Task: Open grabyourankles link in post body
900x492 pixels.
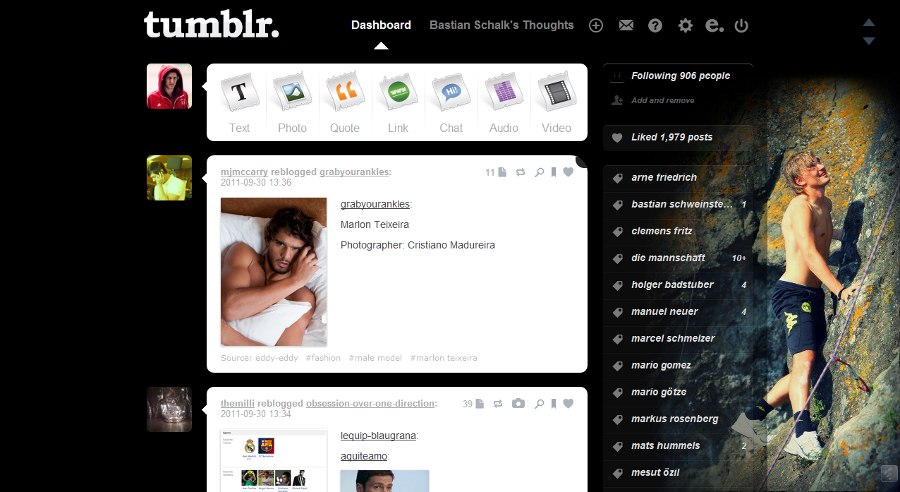Action: click(x=375, y=204)
